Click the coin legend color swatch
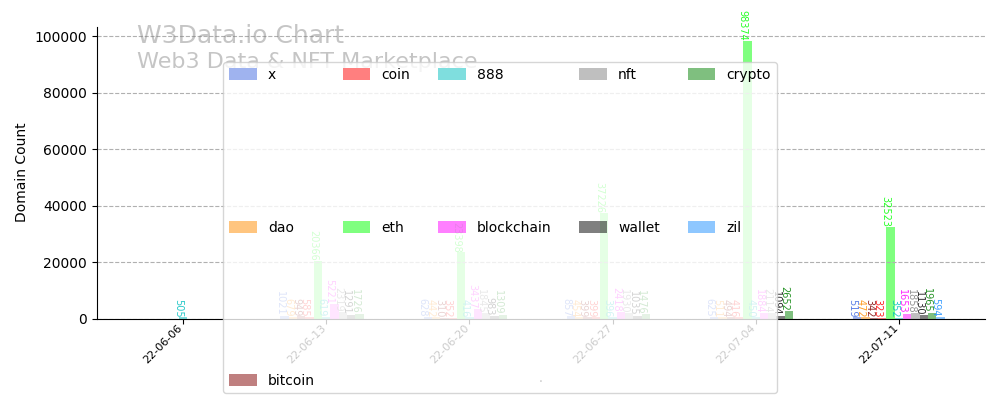1000x400 pixels. 357,74
